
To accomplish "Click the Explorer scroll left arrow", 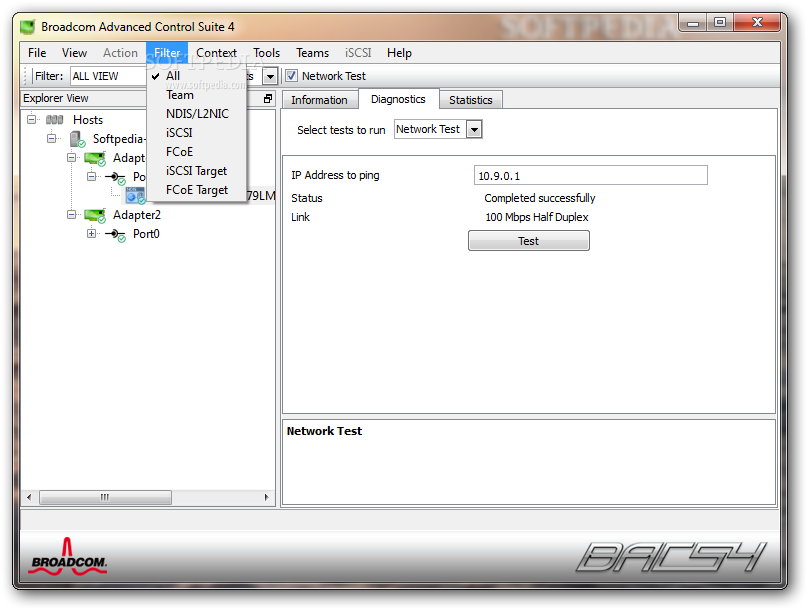I will coord(29,498).
